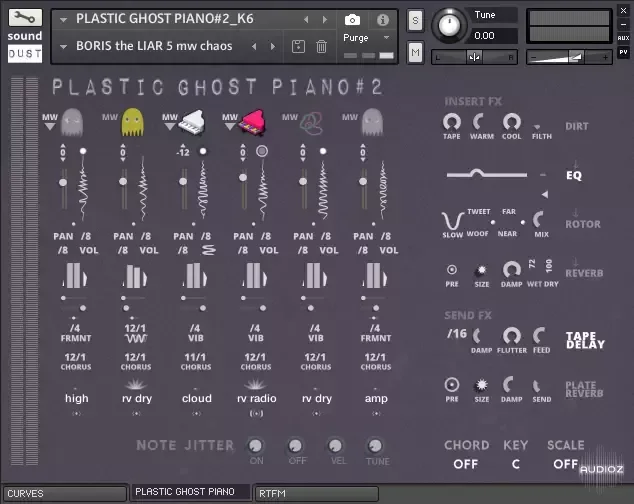Viewport: 634px width, 504px height.
Task: Adjust the TAPE insert FX knob
Action: [452, 122]
